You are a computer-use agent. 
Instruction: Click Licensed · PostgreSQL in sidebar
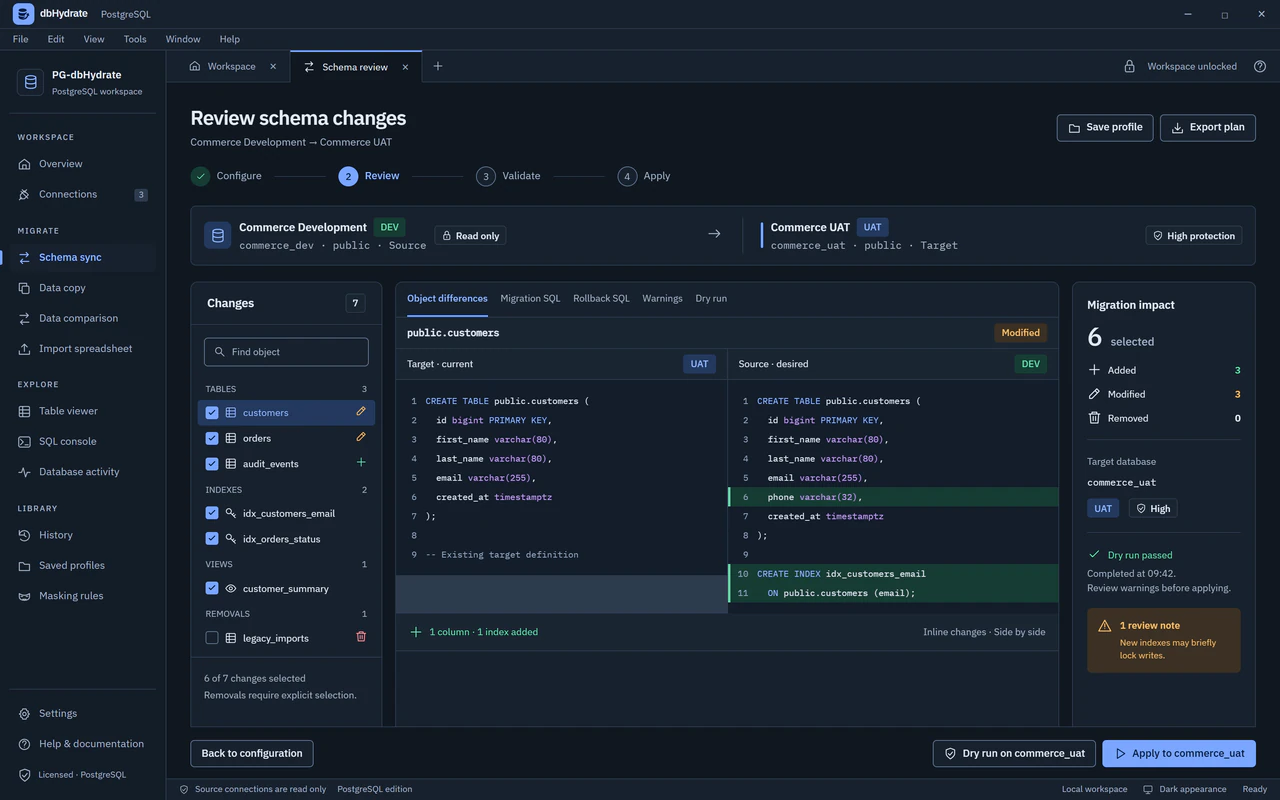73,775
